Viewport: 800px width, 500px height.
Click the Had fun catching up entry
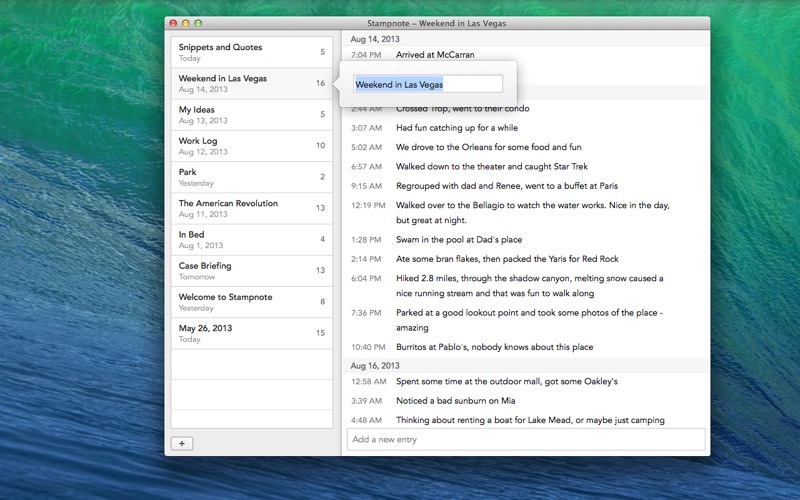coord(457,128)
